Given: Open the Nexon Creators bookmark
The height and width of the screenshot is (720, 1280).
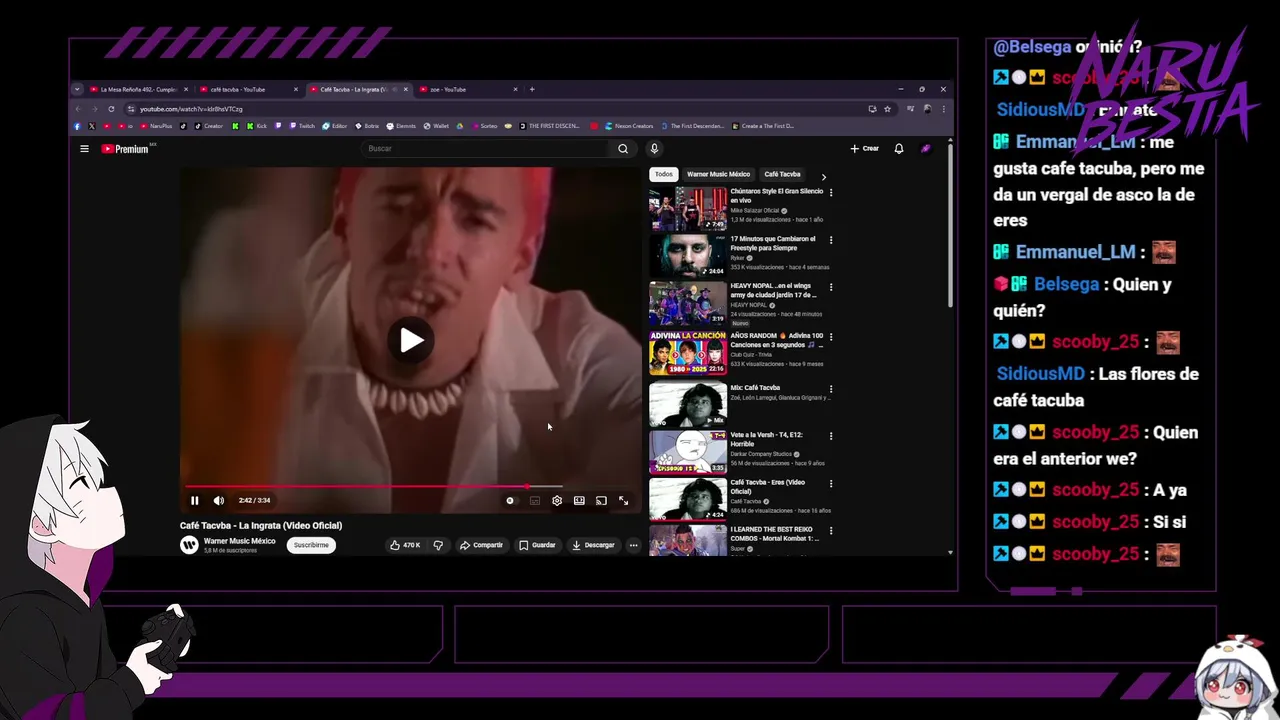Looking at the screenshot, I should coord(628,126).
